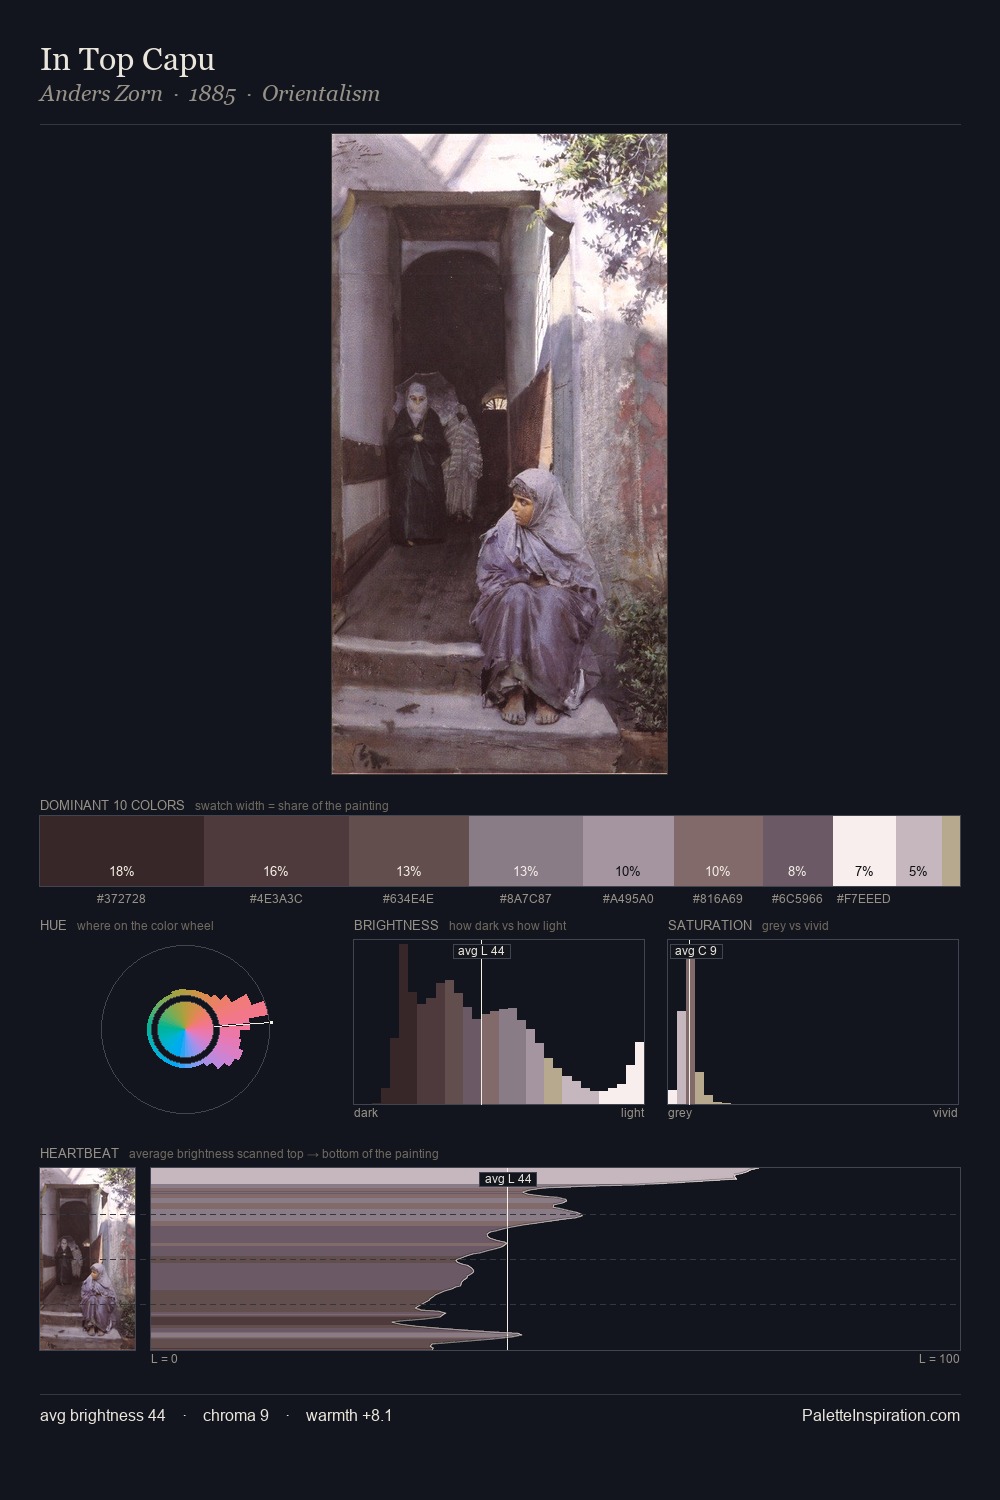This screenshot has width=1000, height=1500.
Task: Select the 5% pale lilac swatch
Action: (918, 851)
